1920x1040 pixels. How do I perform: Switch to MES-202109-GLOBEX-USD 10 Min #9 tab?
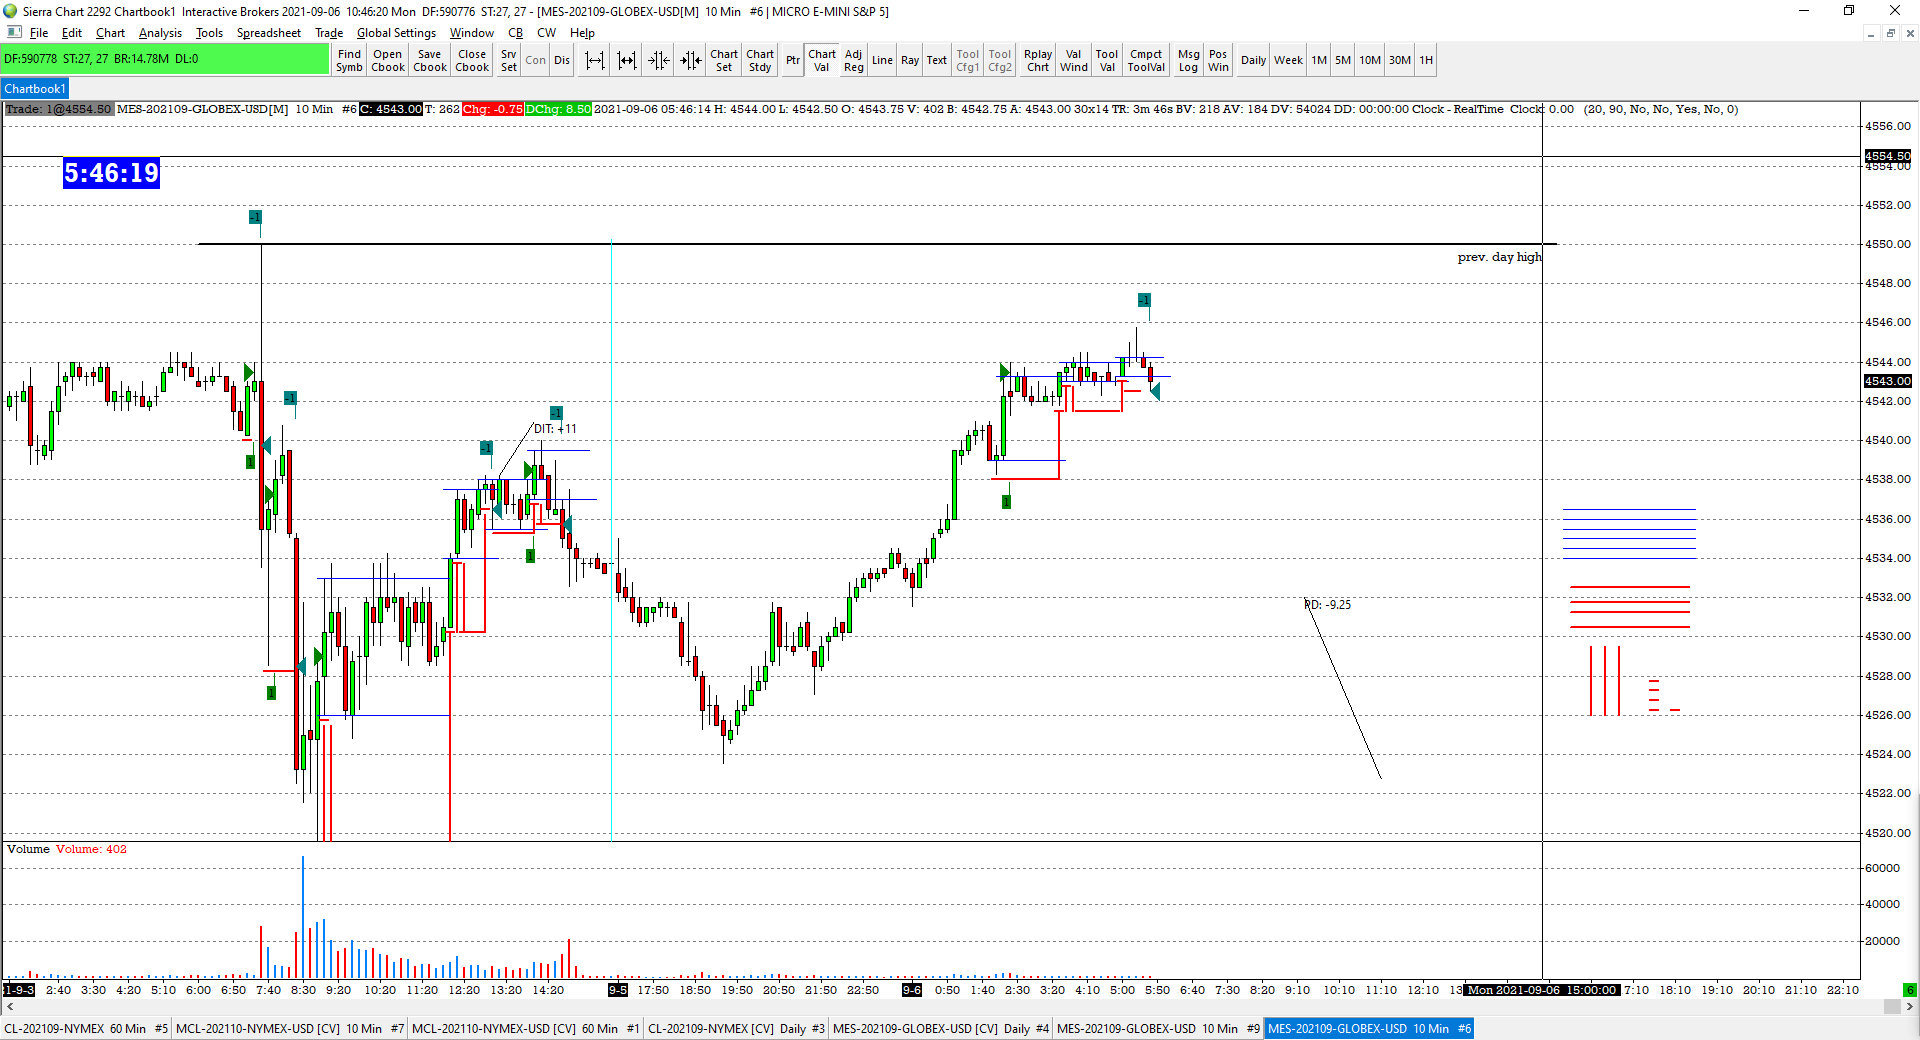[1158, 1028]
